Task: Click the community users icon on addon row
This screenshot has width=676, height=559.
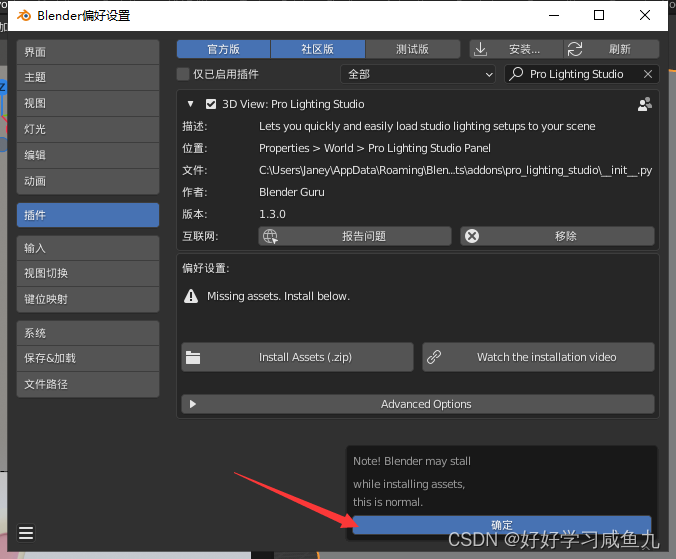Action: pos(645,104)
